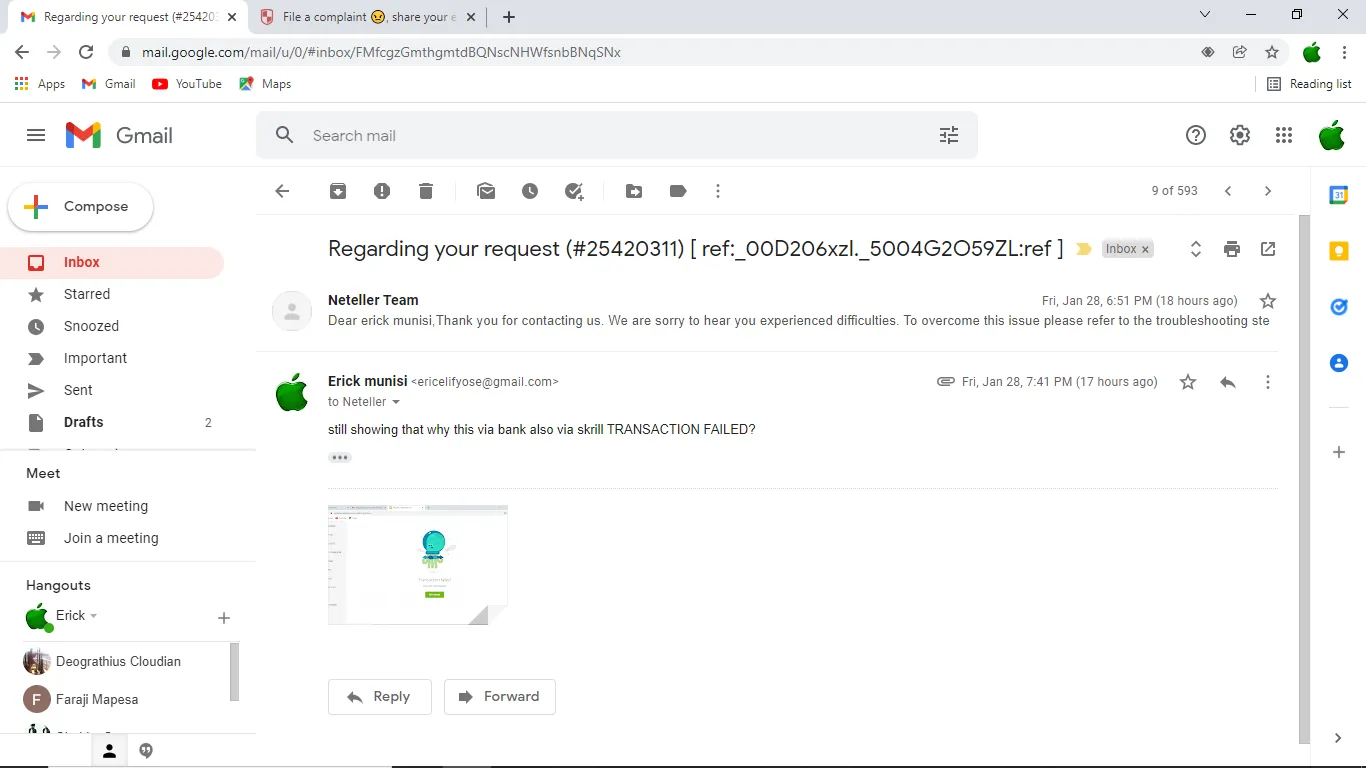Open the attached screenshot thumbnail

(x=418, y=565)
